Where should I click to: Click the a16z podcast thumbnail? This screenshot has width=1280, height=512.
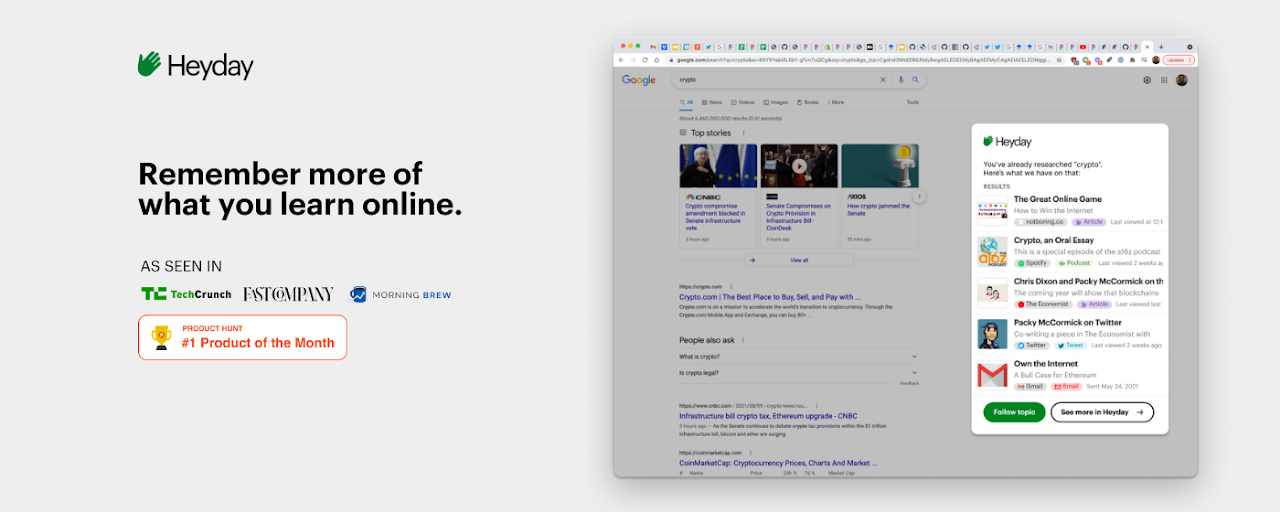coord(992,251)
